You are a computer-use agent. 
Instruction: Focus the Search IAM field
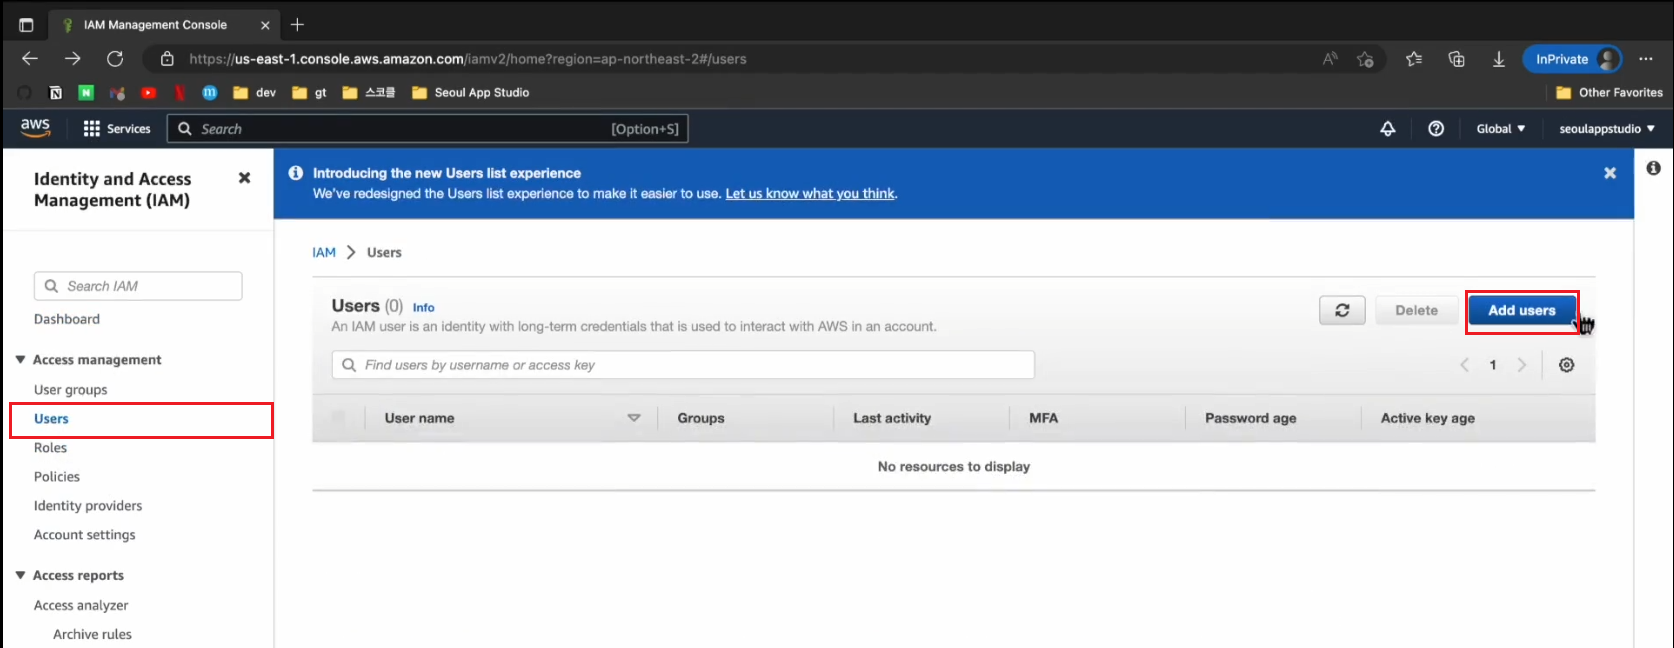pos(138,286)
